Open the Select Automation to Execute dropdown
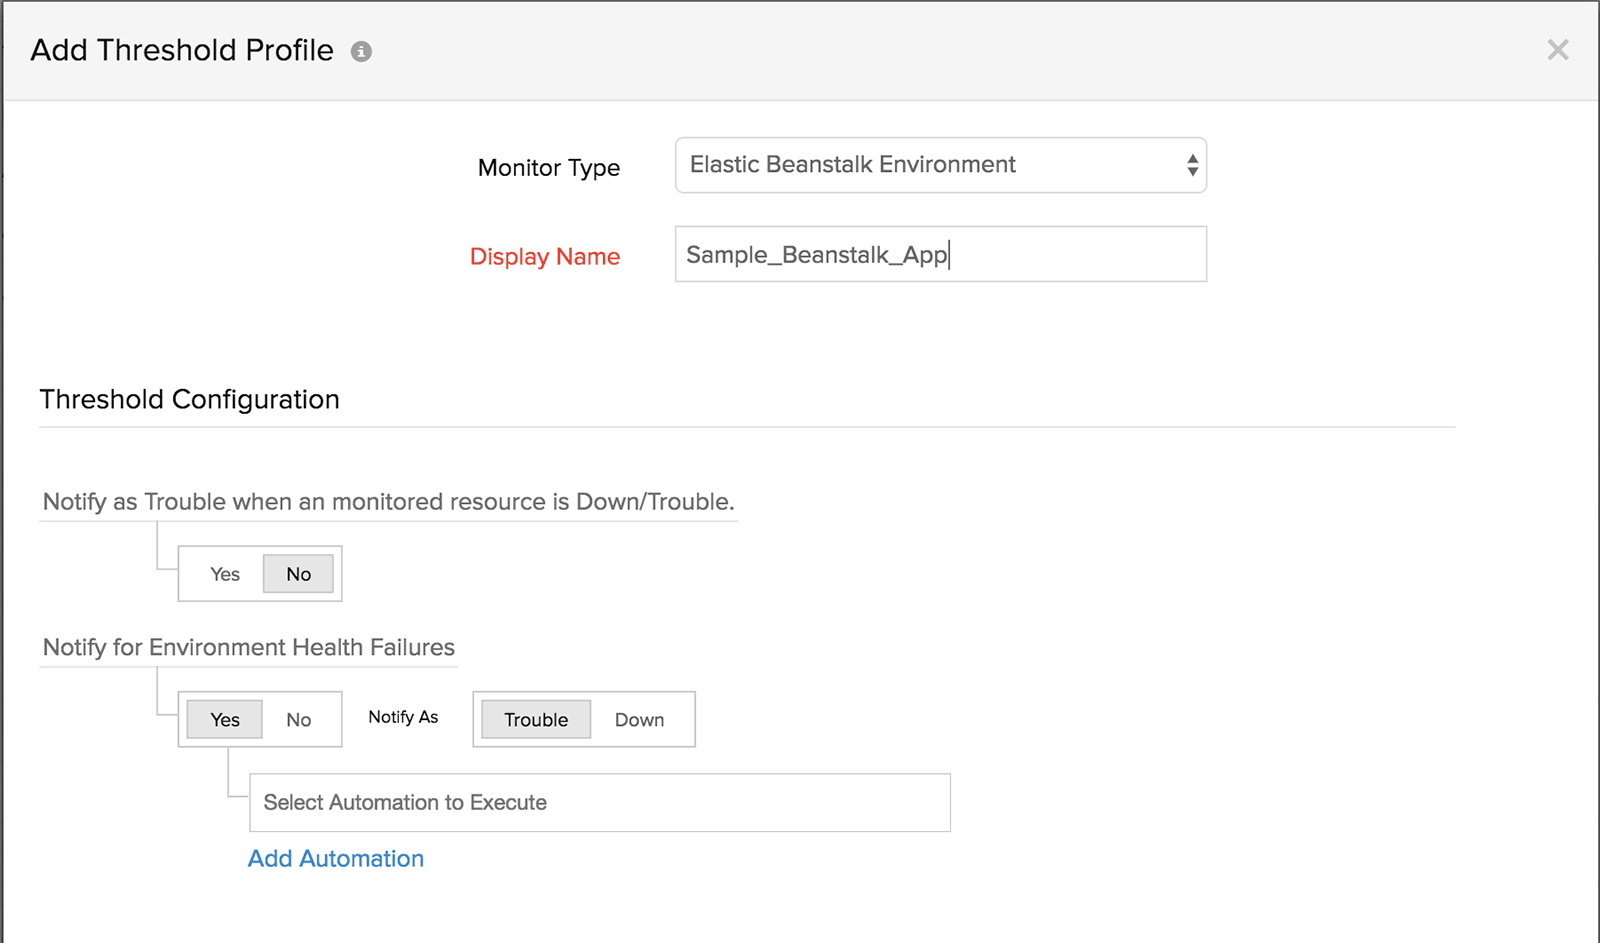1600x943 pixels. [x=599, y=802]
